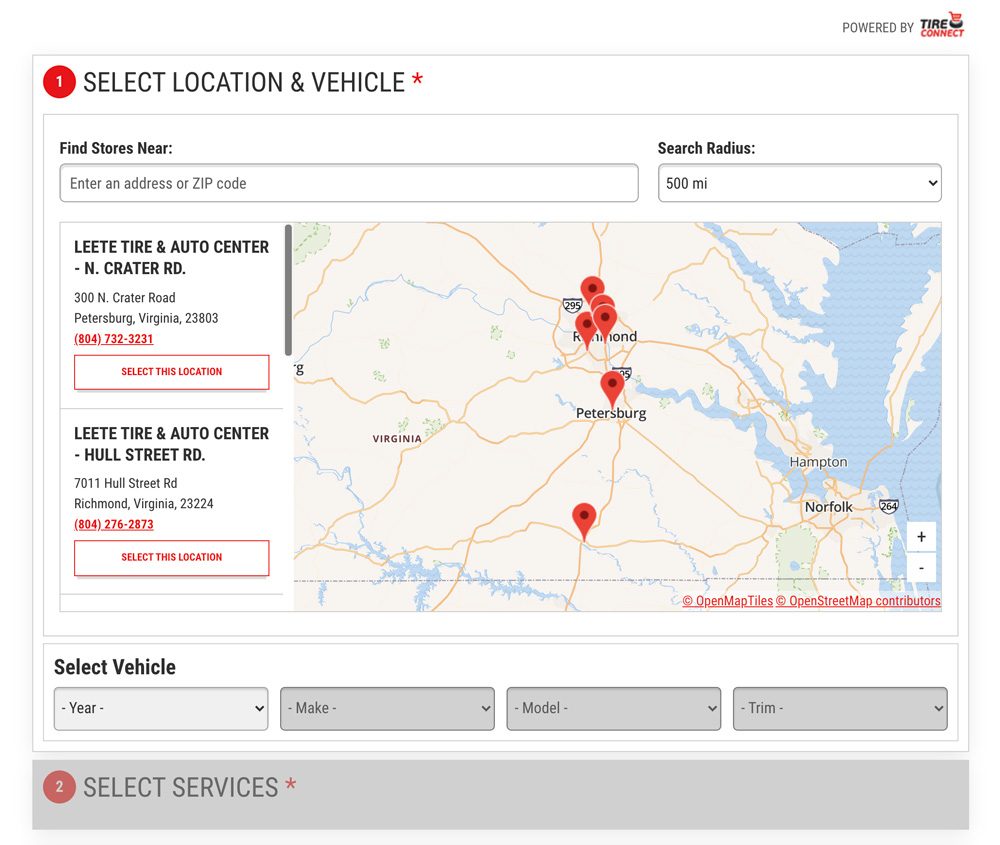
Task: Call (804) 732-3231 phone link
Action: tap(114, 339)
